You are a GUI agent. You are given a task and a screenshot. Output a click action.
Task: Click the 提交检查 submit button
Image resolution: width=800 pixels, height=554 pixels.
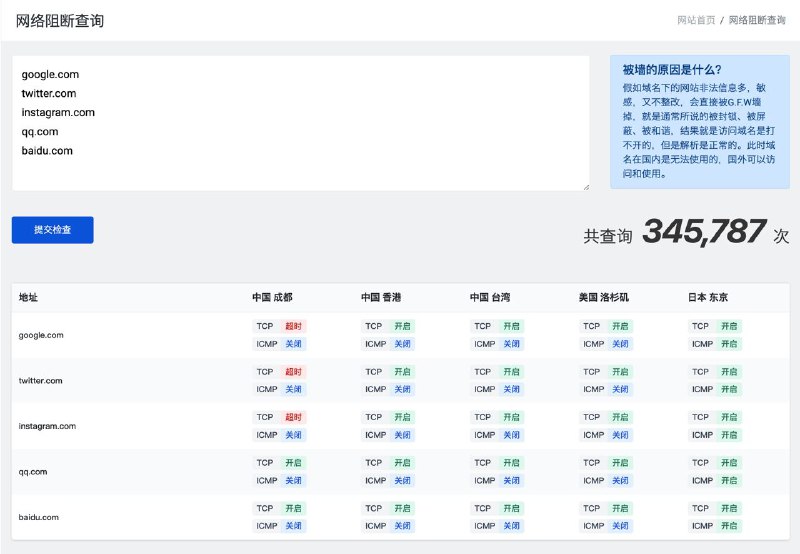pos(53,230)
